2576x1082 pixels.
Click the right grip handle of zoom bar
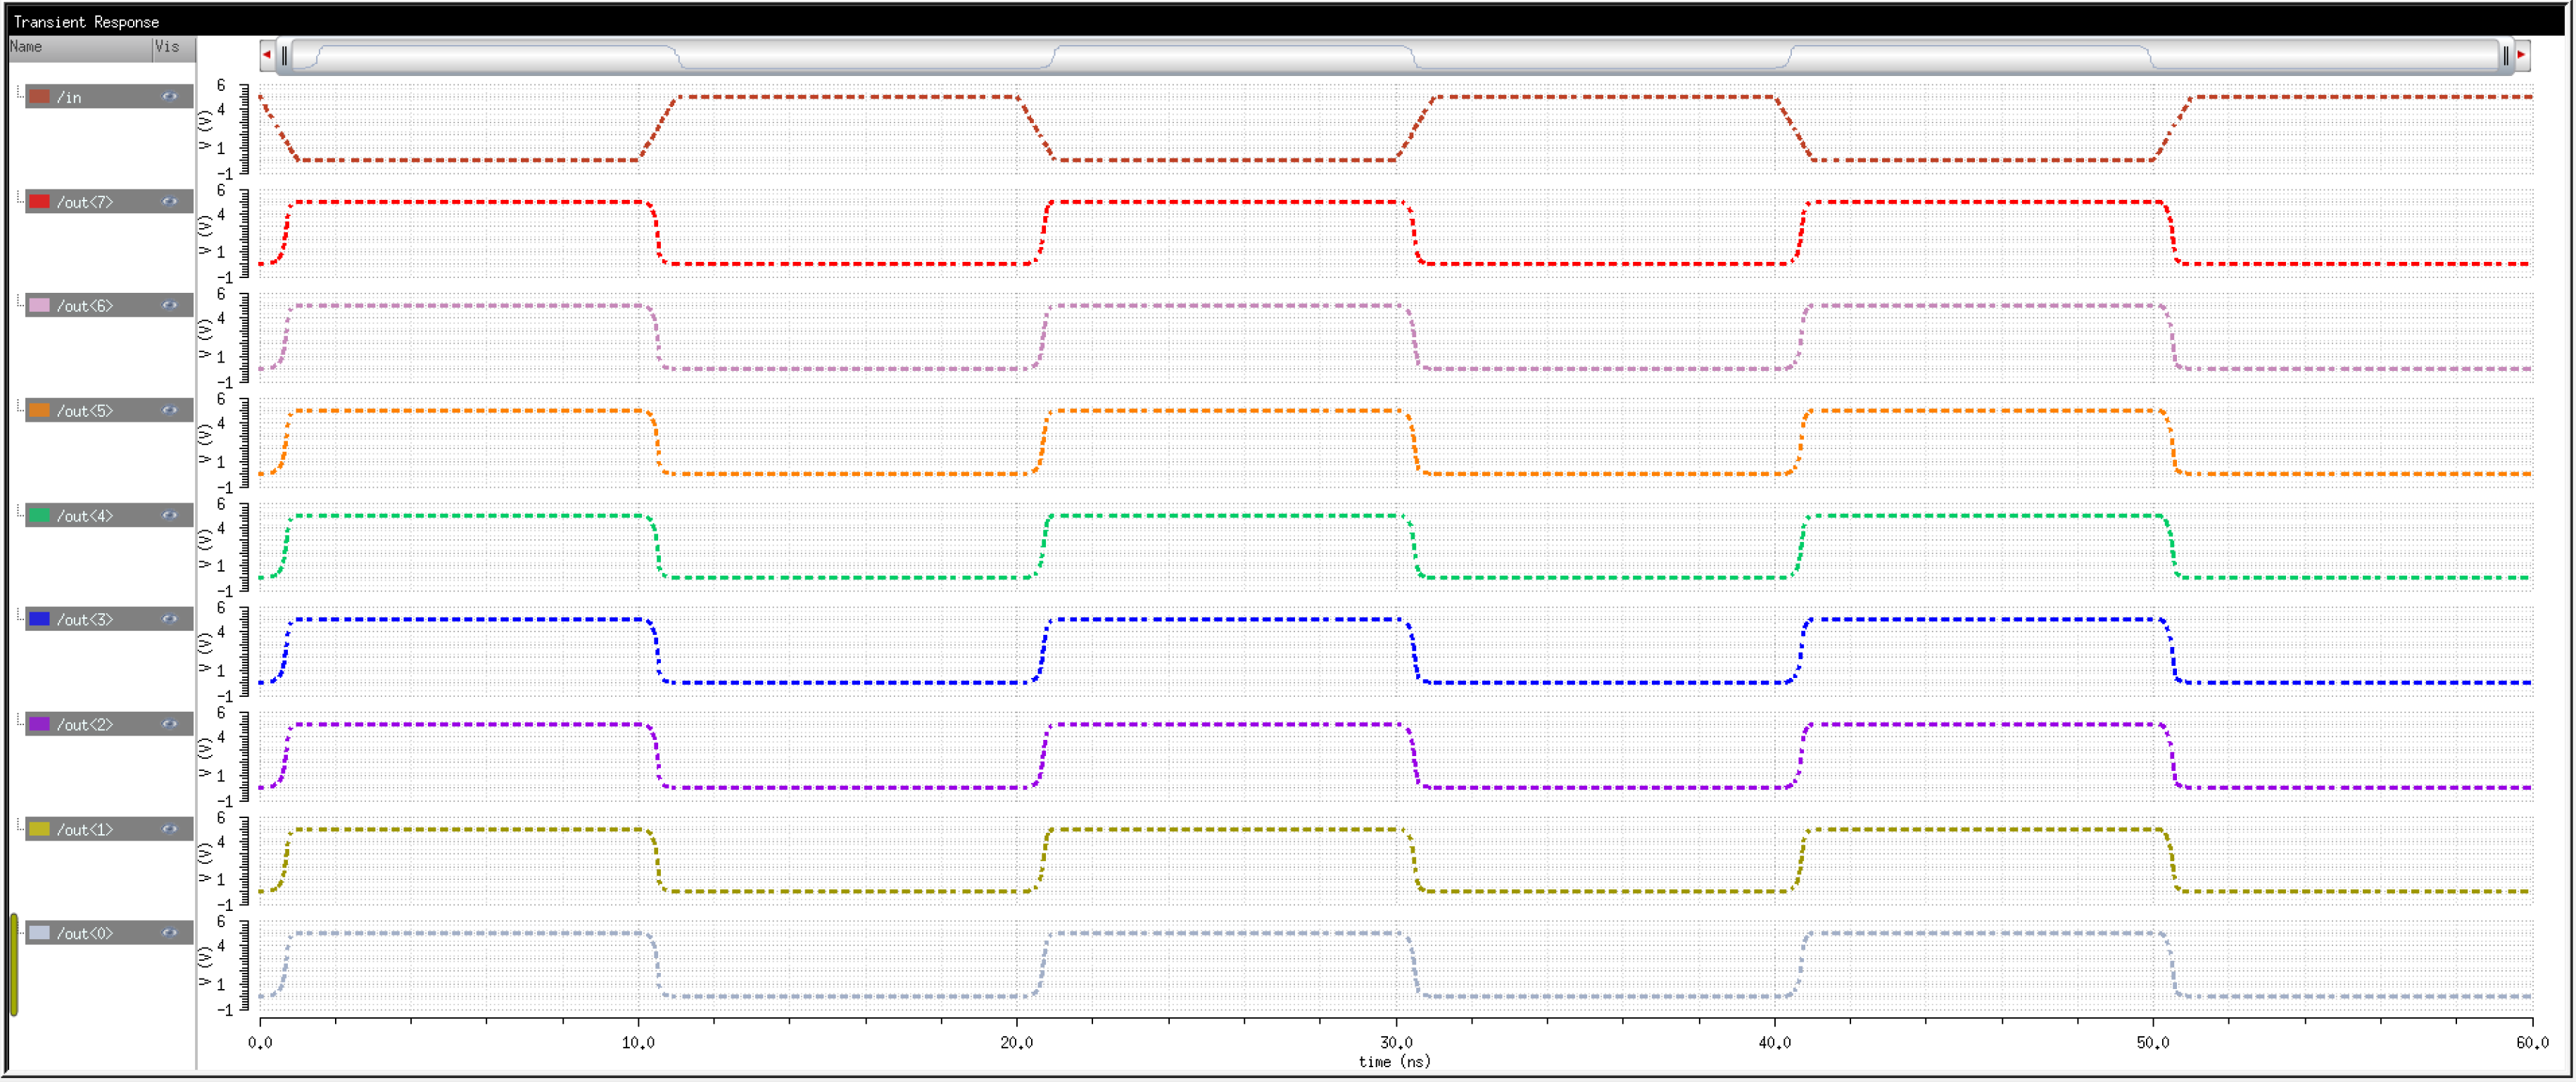[x=2505, y=56]
